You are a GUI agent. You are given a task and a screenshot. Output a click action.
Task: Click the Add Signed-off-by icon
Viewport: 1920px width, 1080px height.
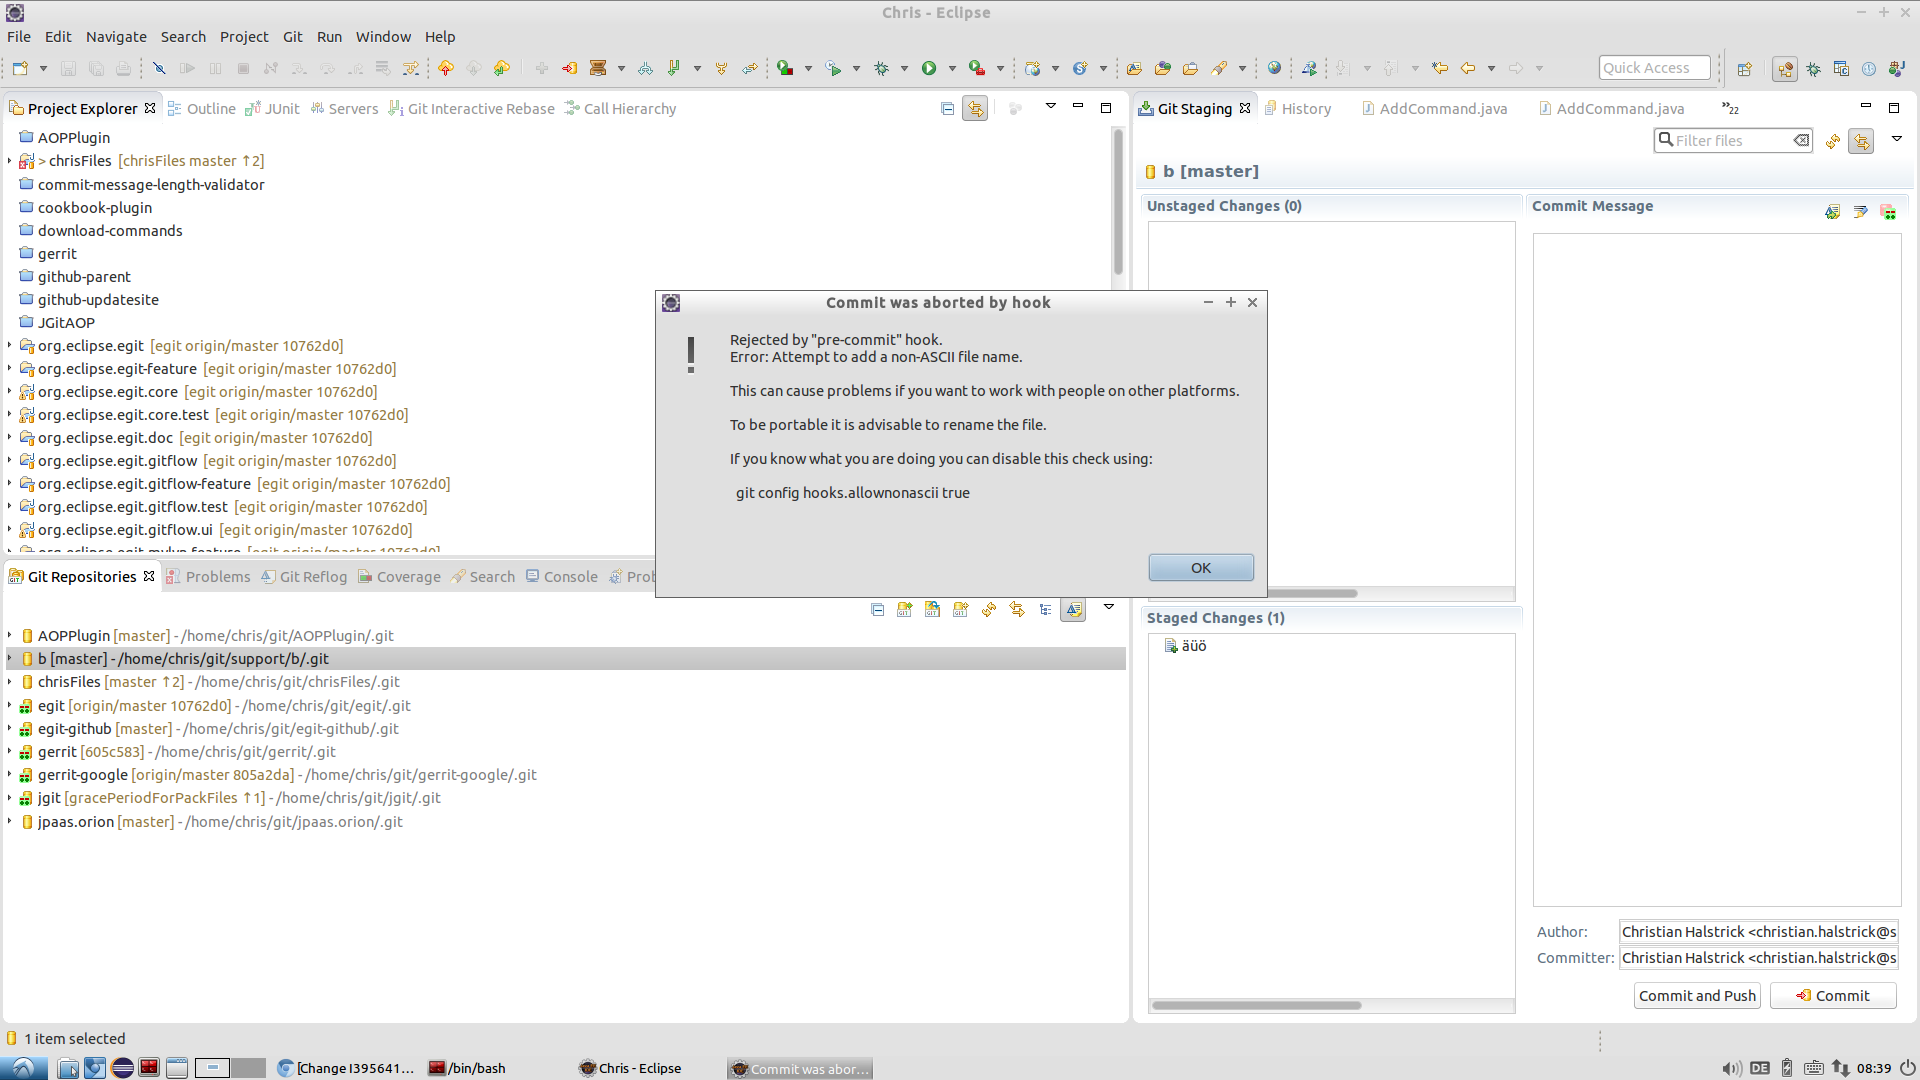(x=1860, y=211)
